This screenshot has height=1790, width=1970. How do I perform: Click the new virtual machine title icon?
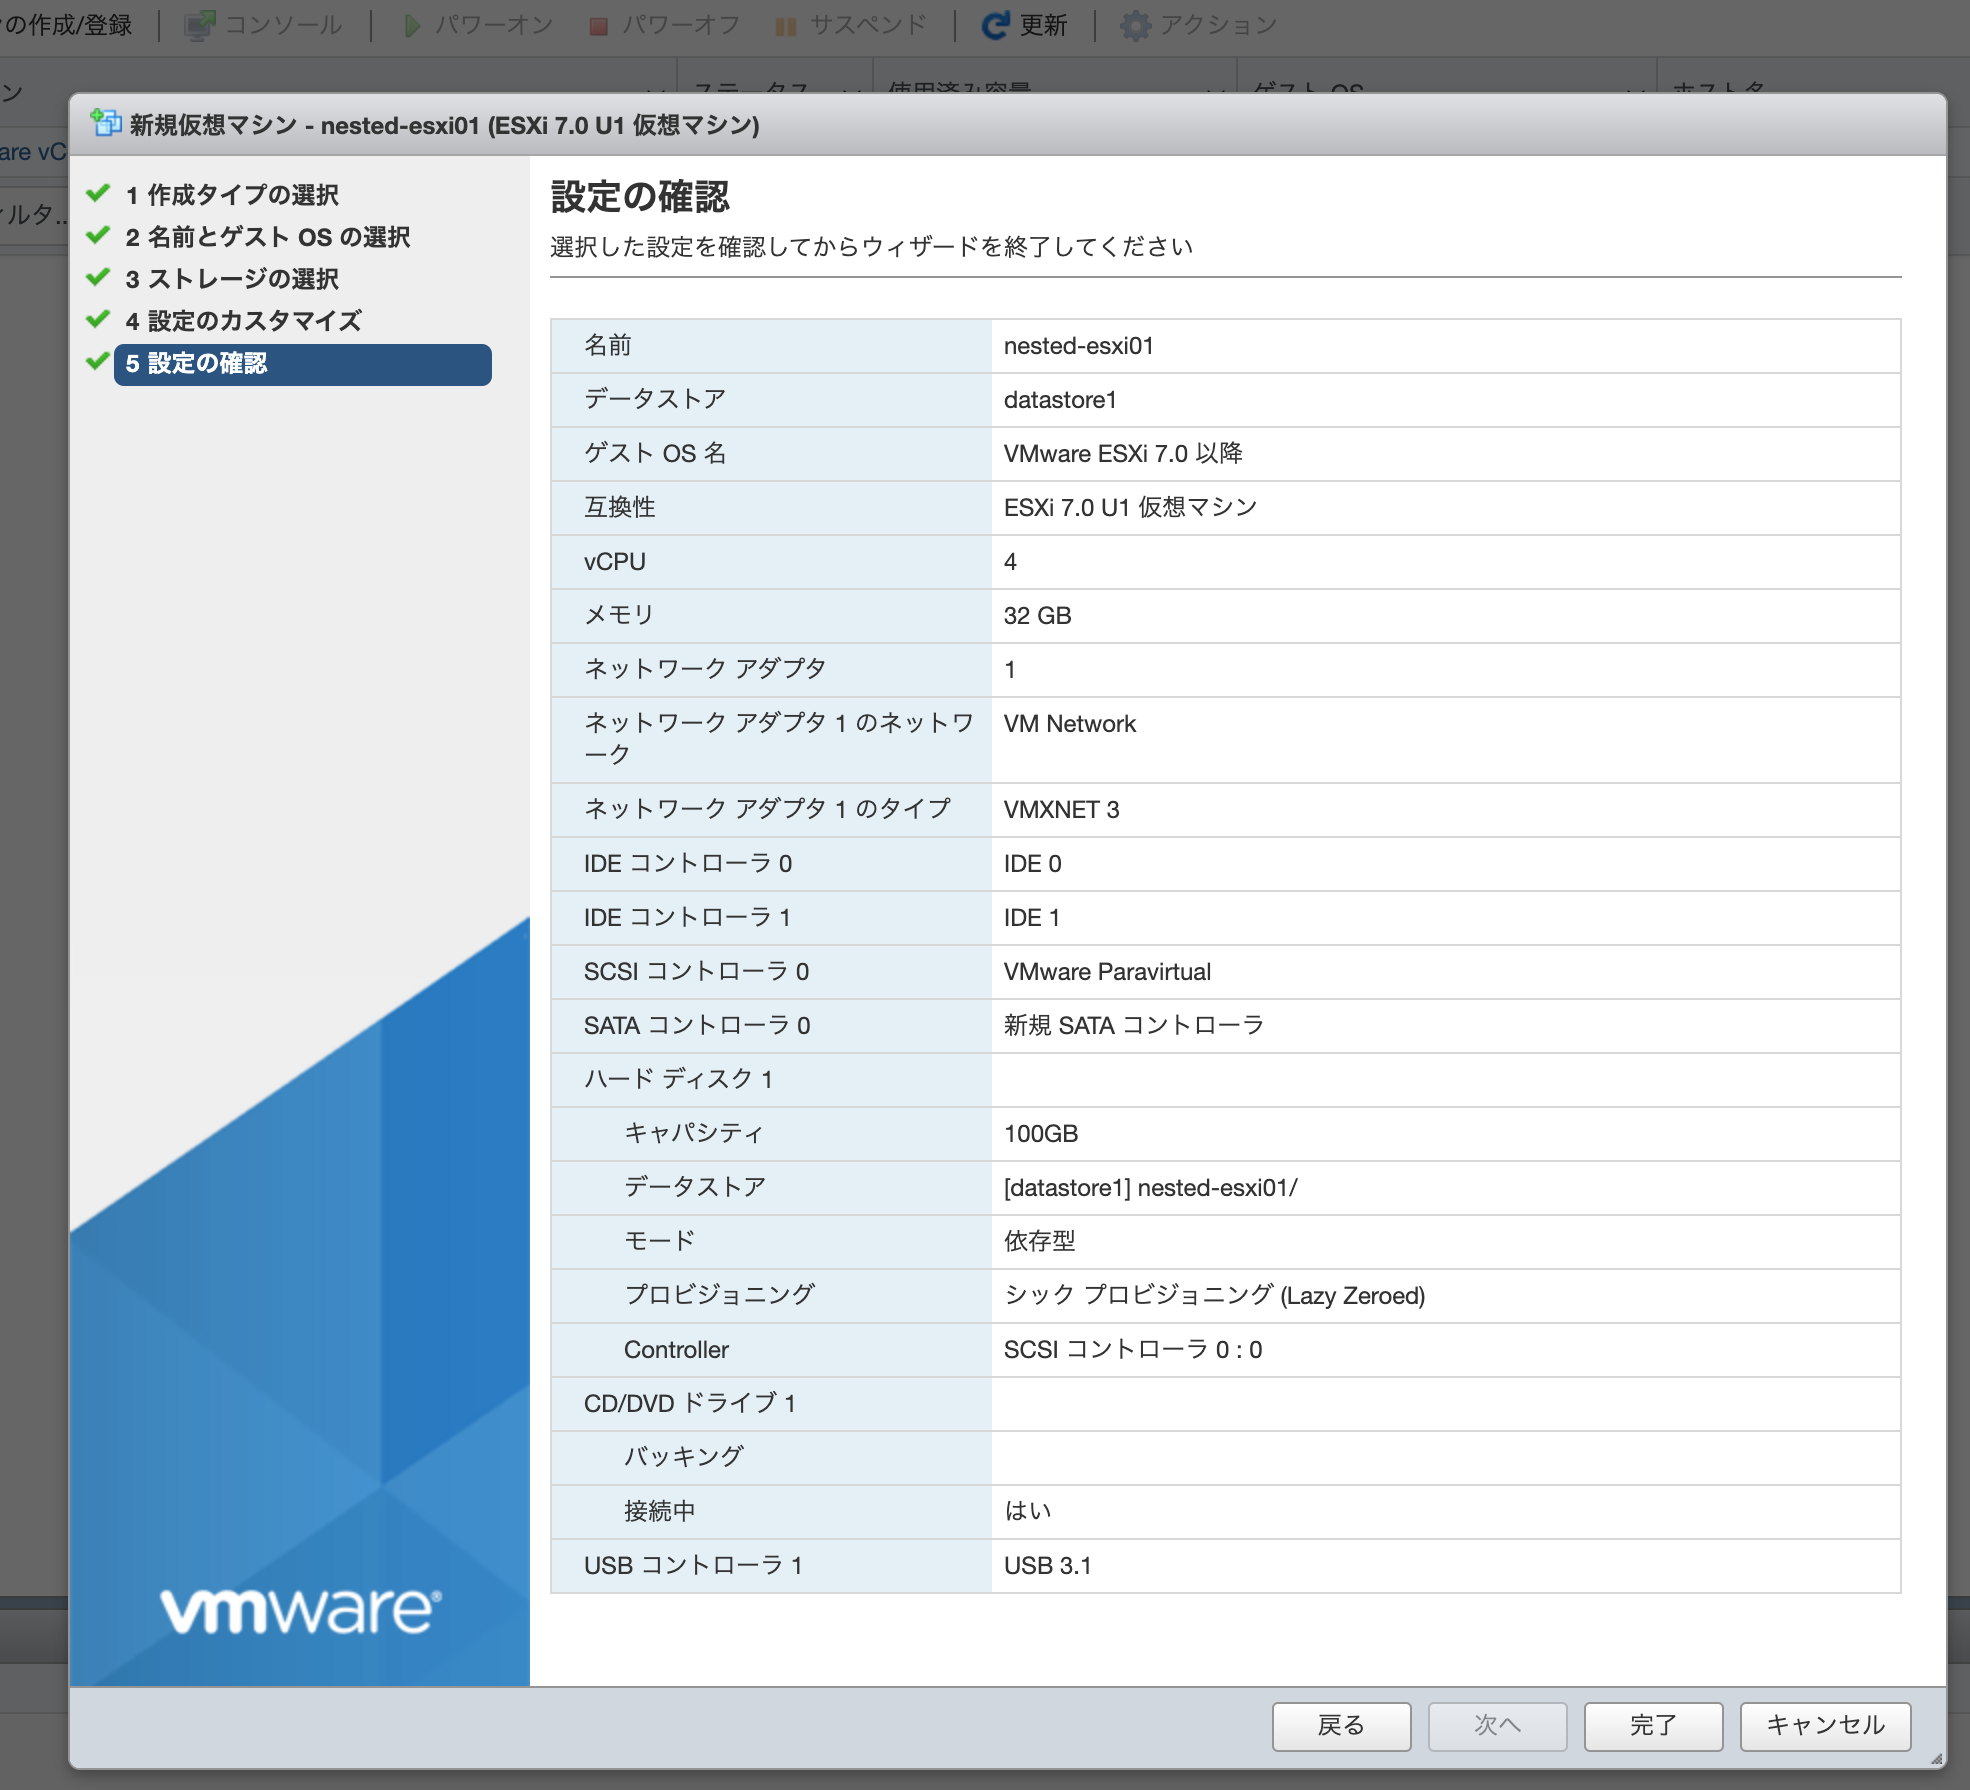[105, 124]
